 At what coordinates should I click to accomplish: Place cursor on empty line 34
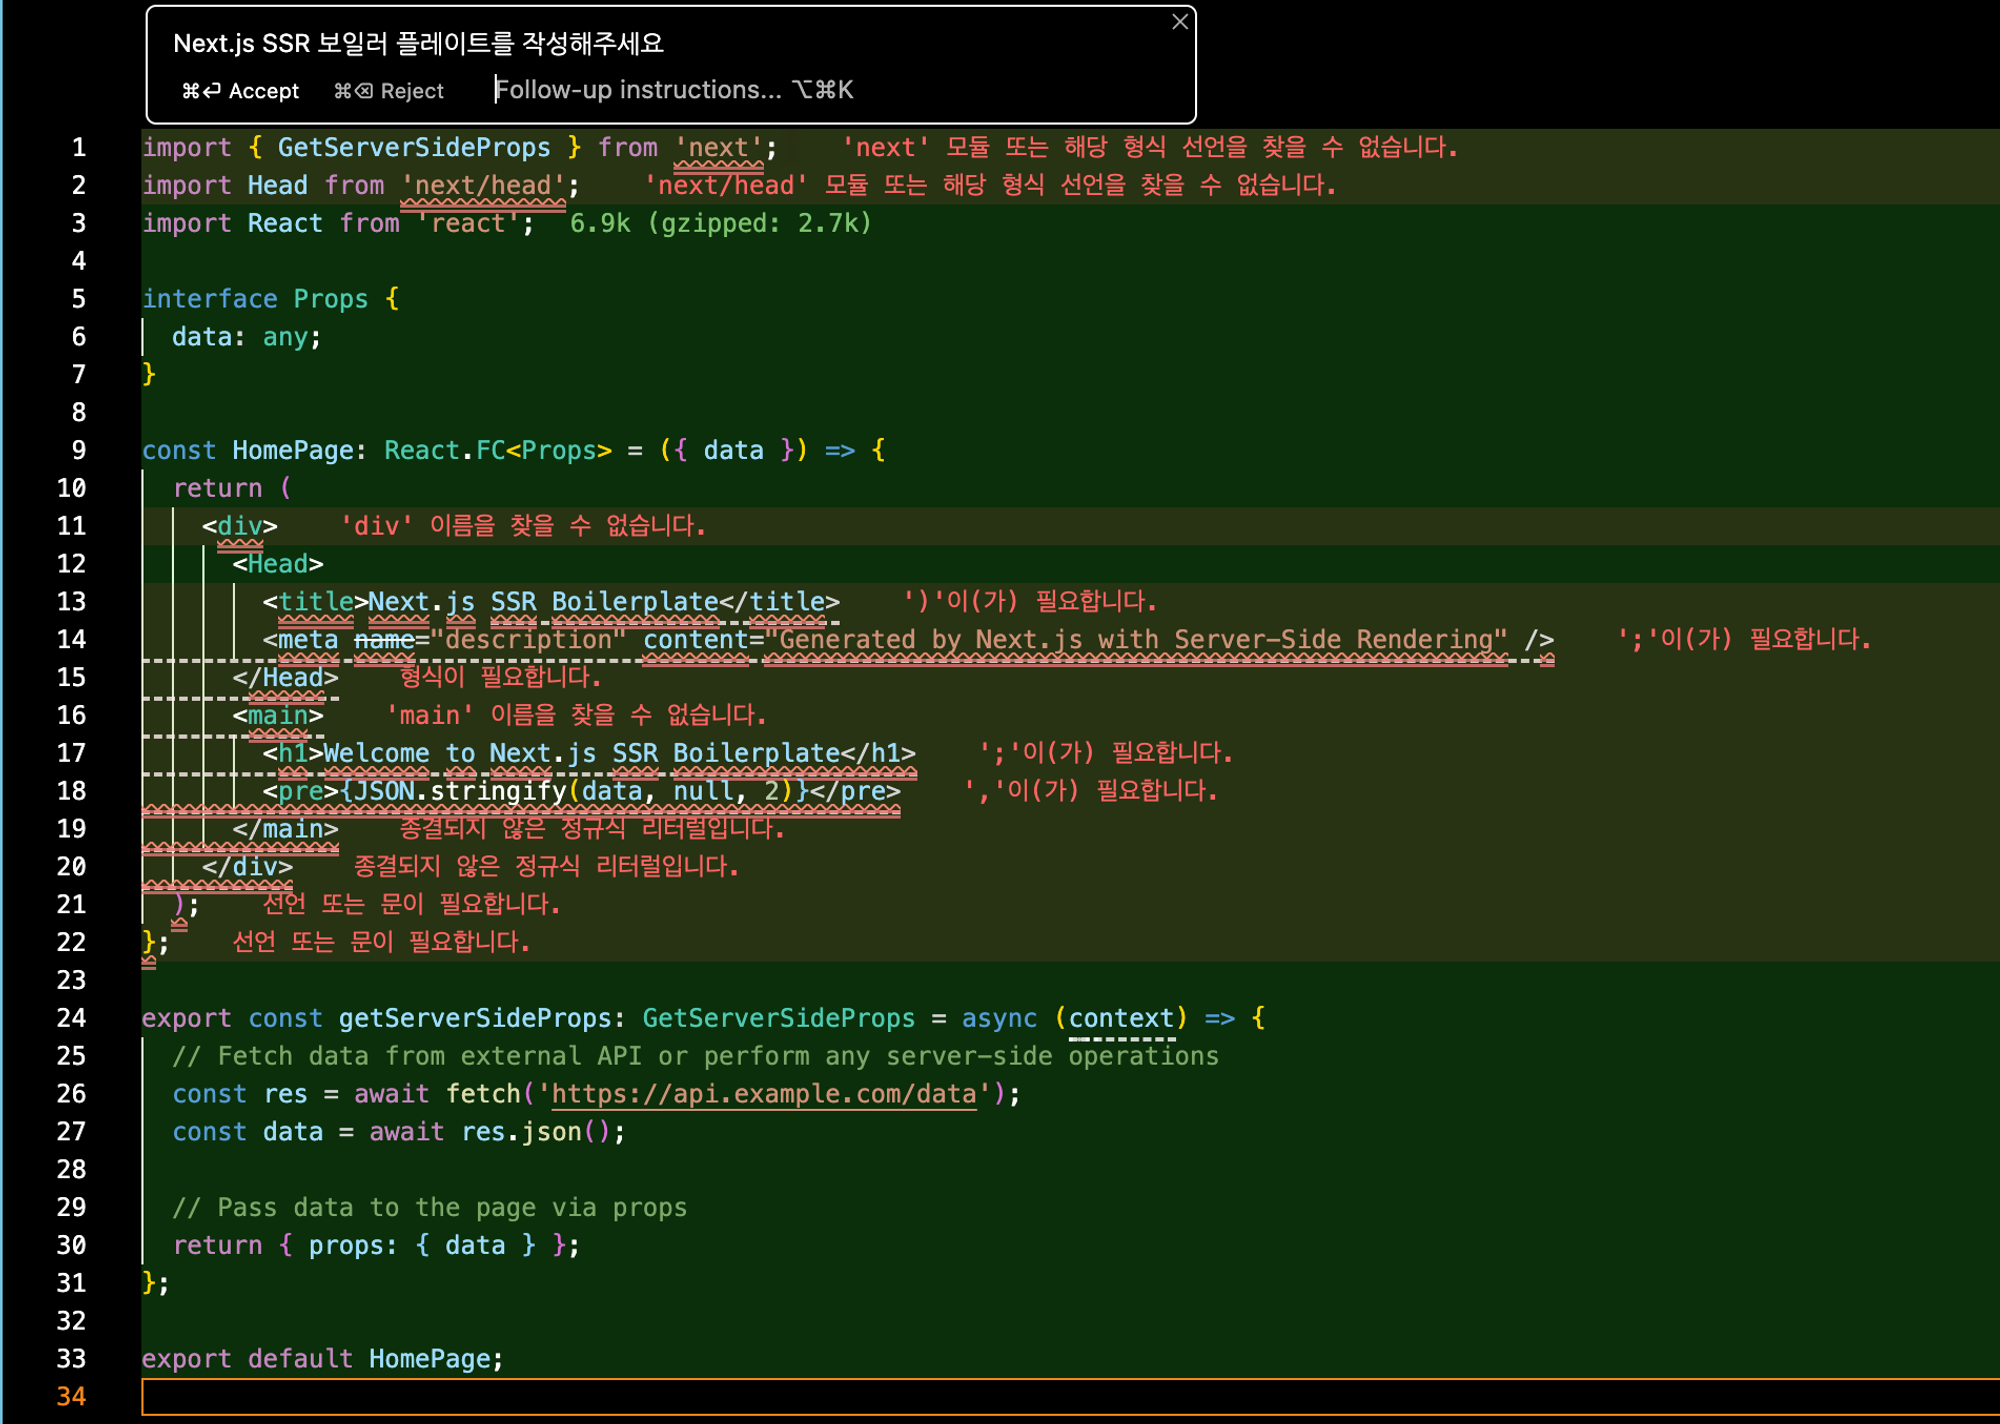(x=1070, y=1397)
